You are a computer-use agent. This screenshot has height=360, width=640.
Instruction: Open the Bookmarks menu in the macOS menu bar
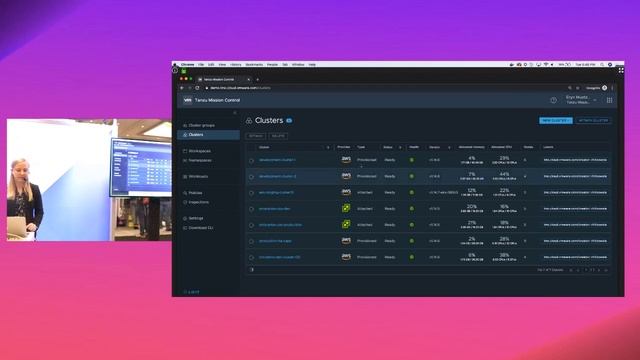coord(254,64)
